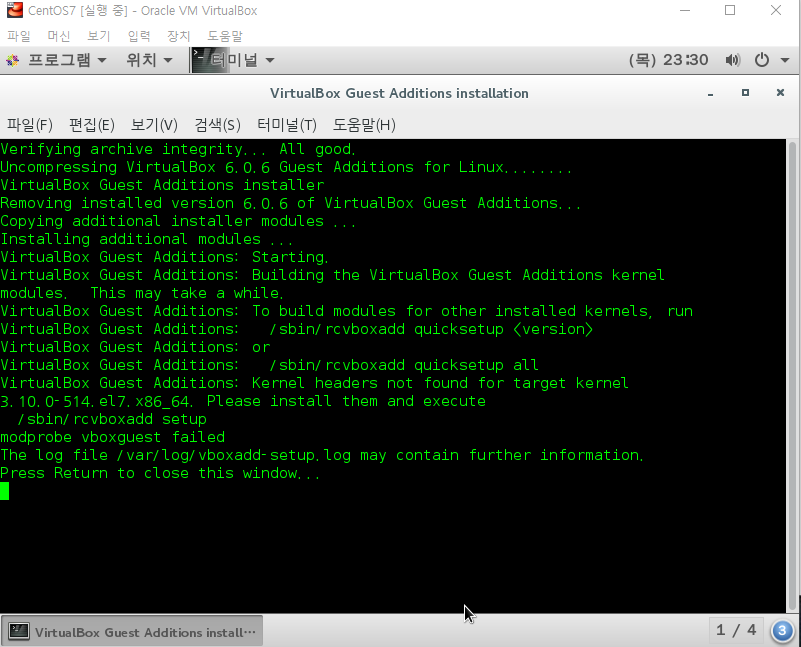This screenshot has width=801, height=647.
Task: Click the text 'modprobe vboxguest failed'
Action: (112, 437)
